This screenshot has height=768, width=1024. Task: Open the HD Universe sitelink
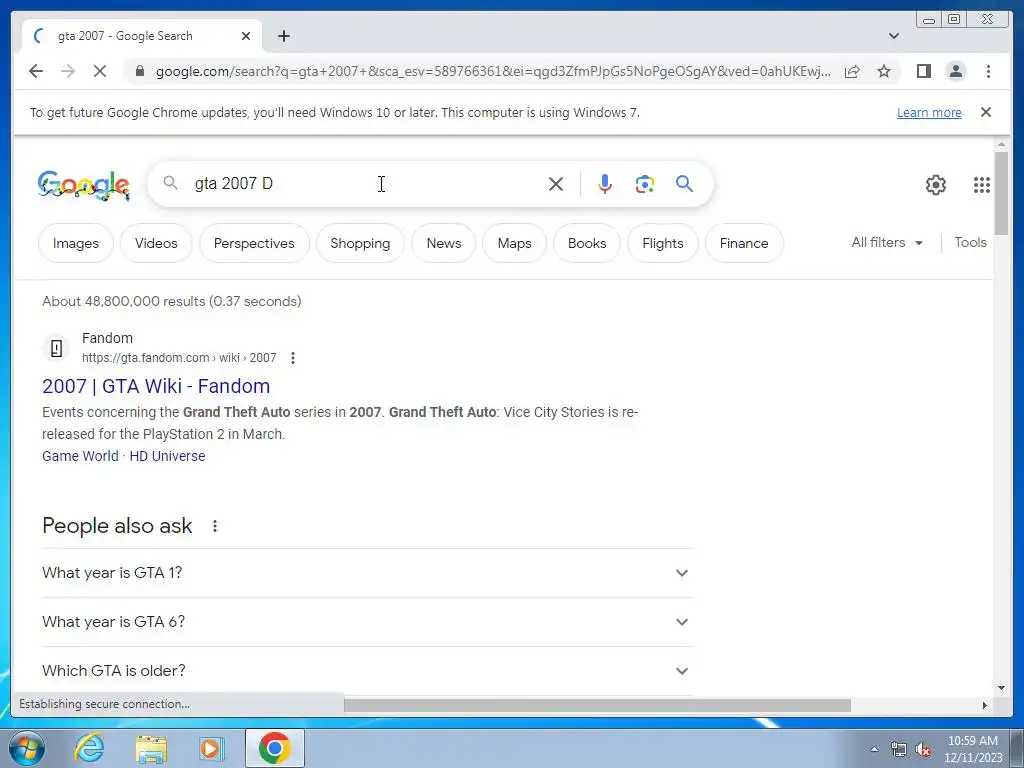(x=167, y=456)
